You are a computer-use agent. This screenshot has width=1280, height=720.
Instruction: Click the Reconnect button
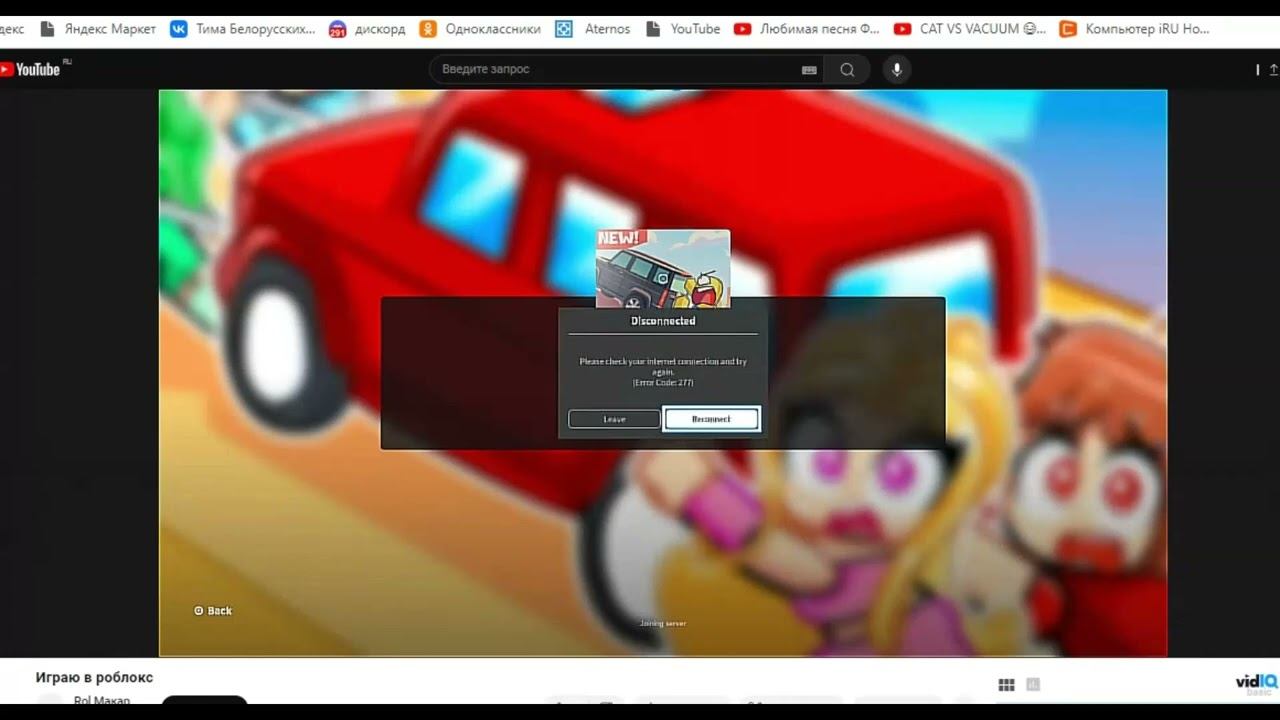pyautogui.click(x=711, y=419)
